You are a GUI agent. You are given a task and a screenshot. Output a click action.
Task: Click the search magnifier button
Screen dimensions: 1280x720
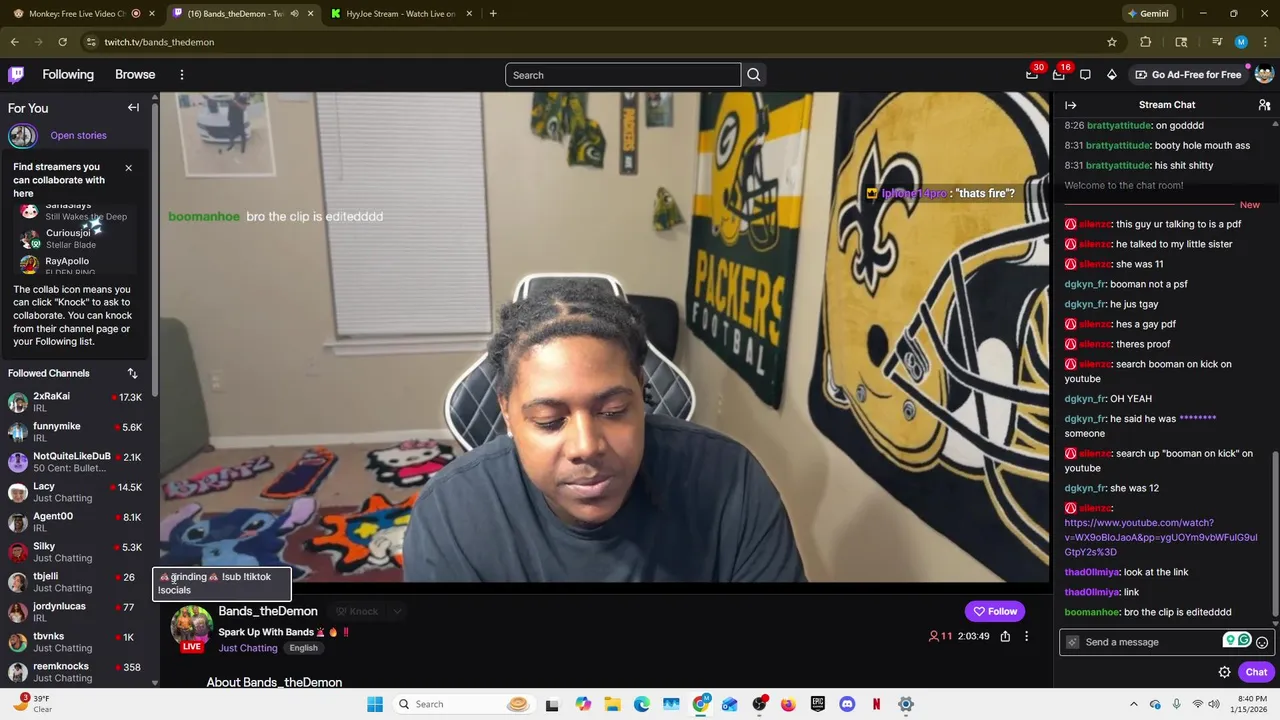[x=754, y=75]
